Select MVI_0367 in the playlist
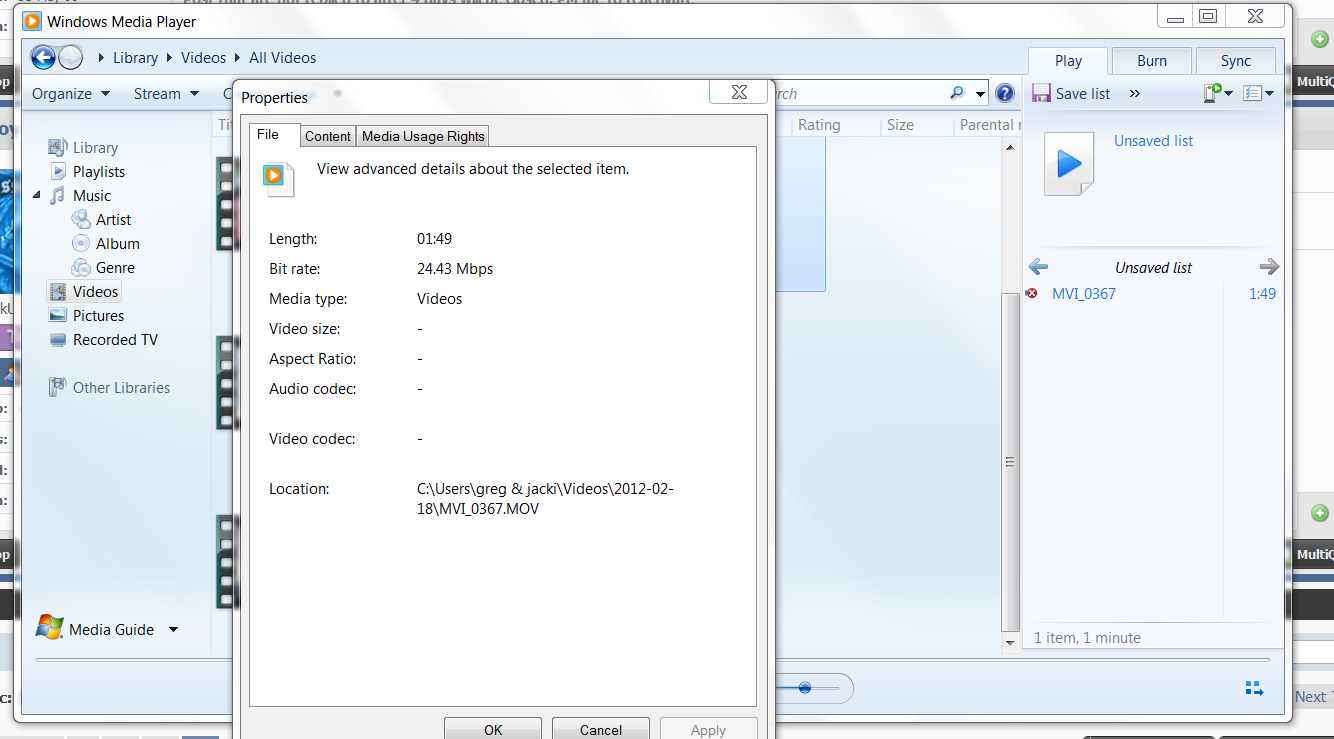This screenshot has height=739, width=1334. coord(1084,294)
